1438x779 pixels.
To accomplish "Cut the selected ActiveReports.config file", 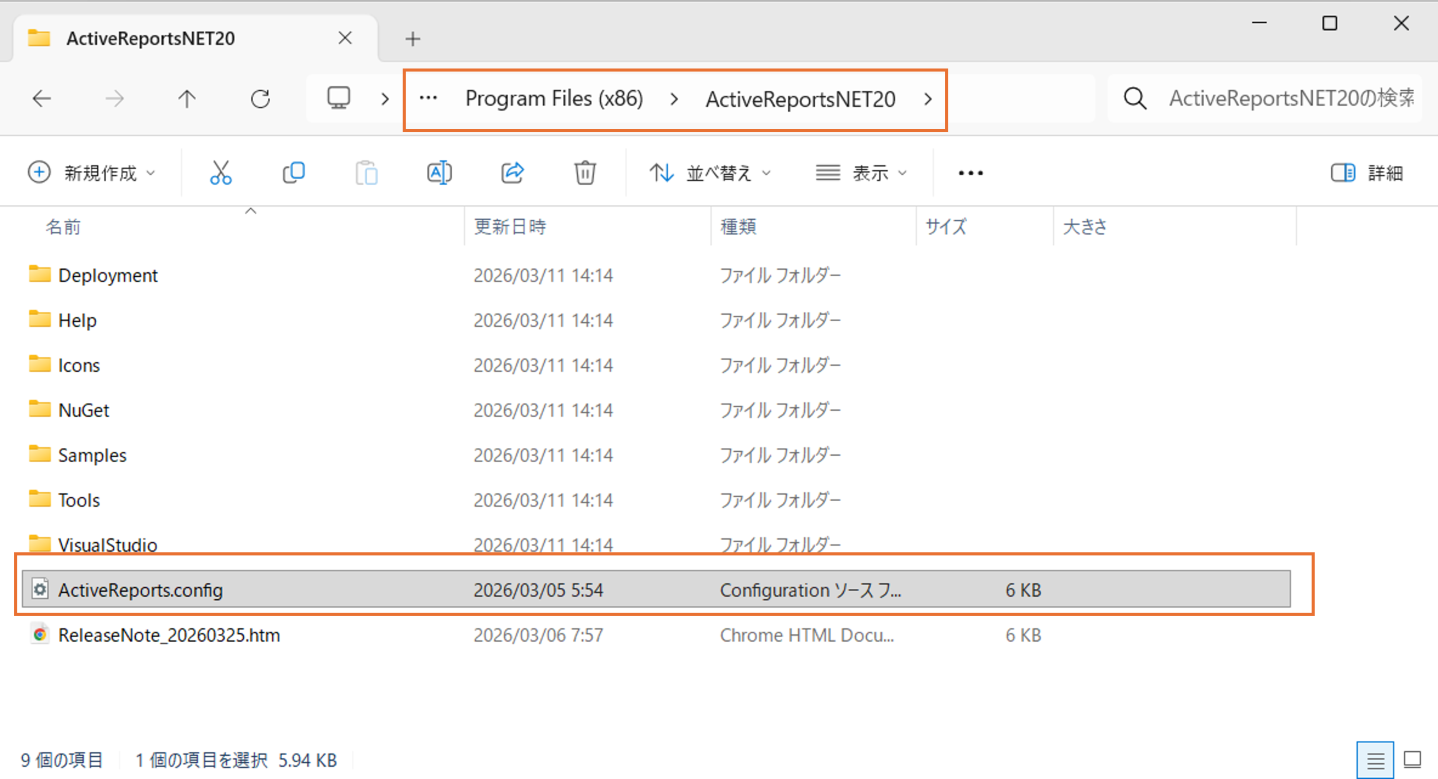I will pyautogui.click(x=221, y=172).
